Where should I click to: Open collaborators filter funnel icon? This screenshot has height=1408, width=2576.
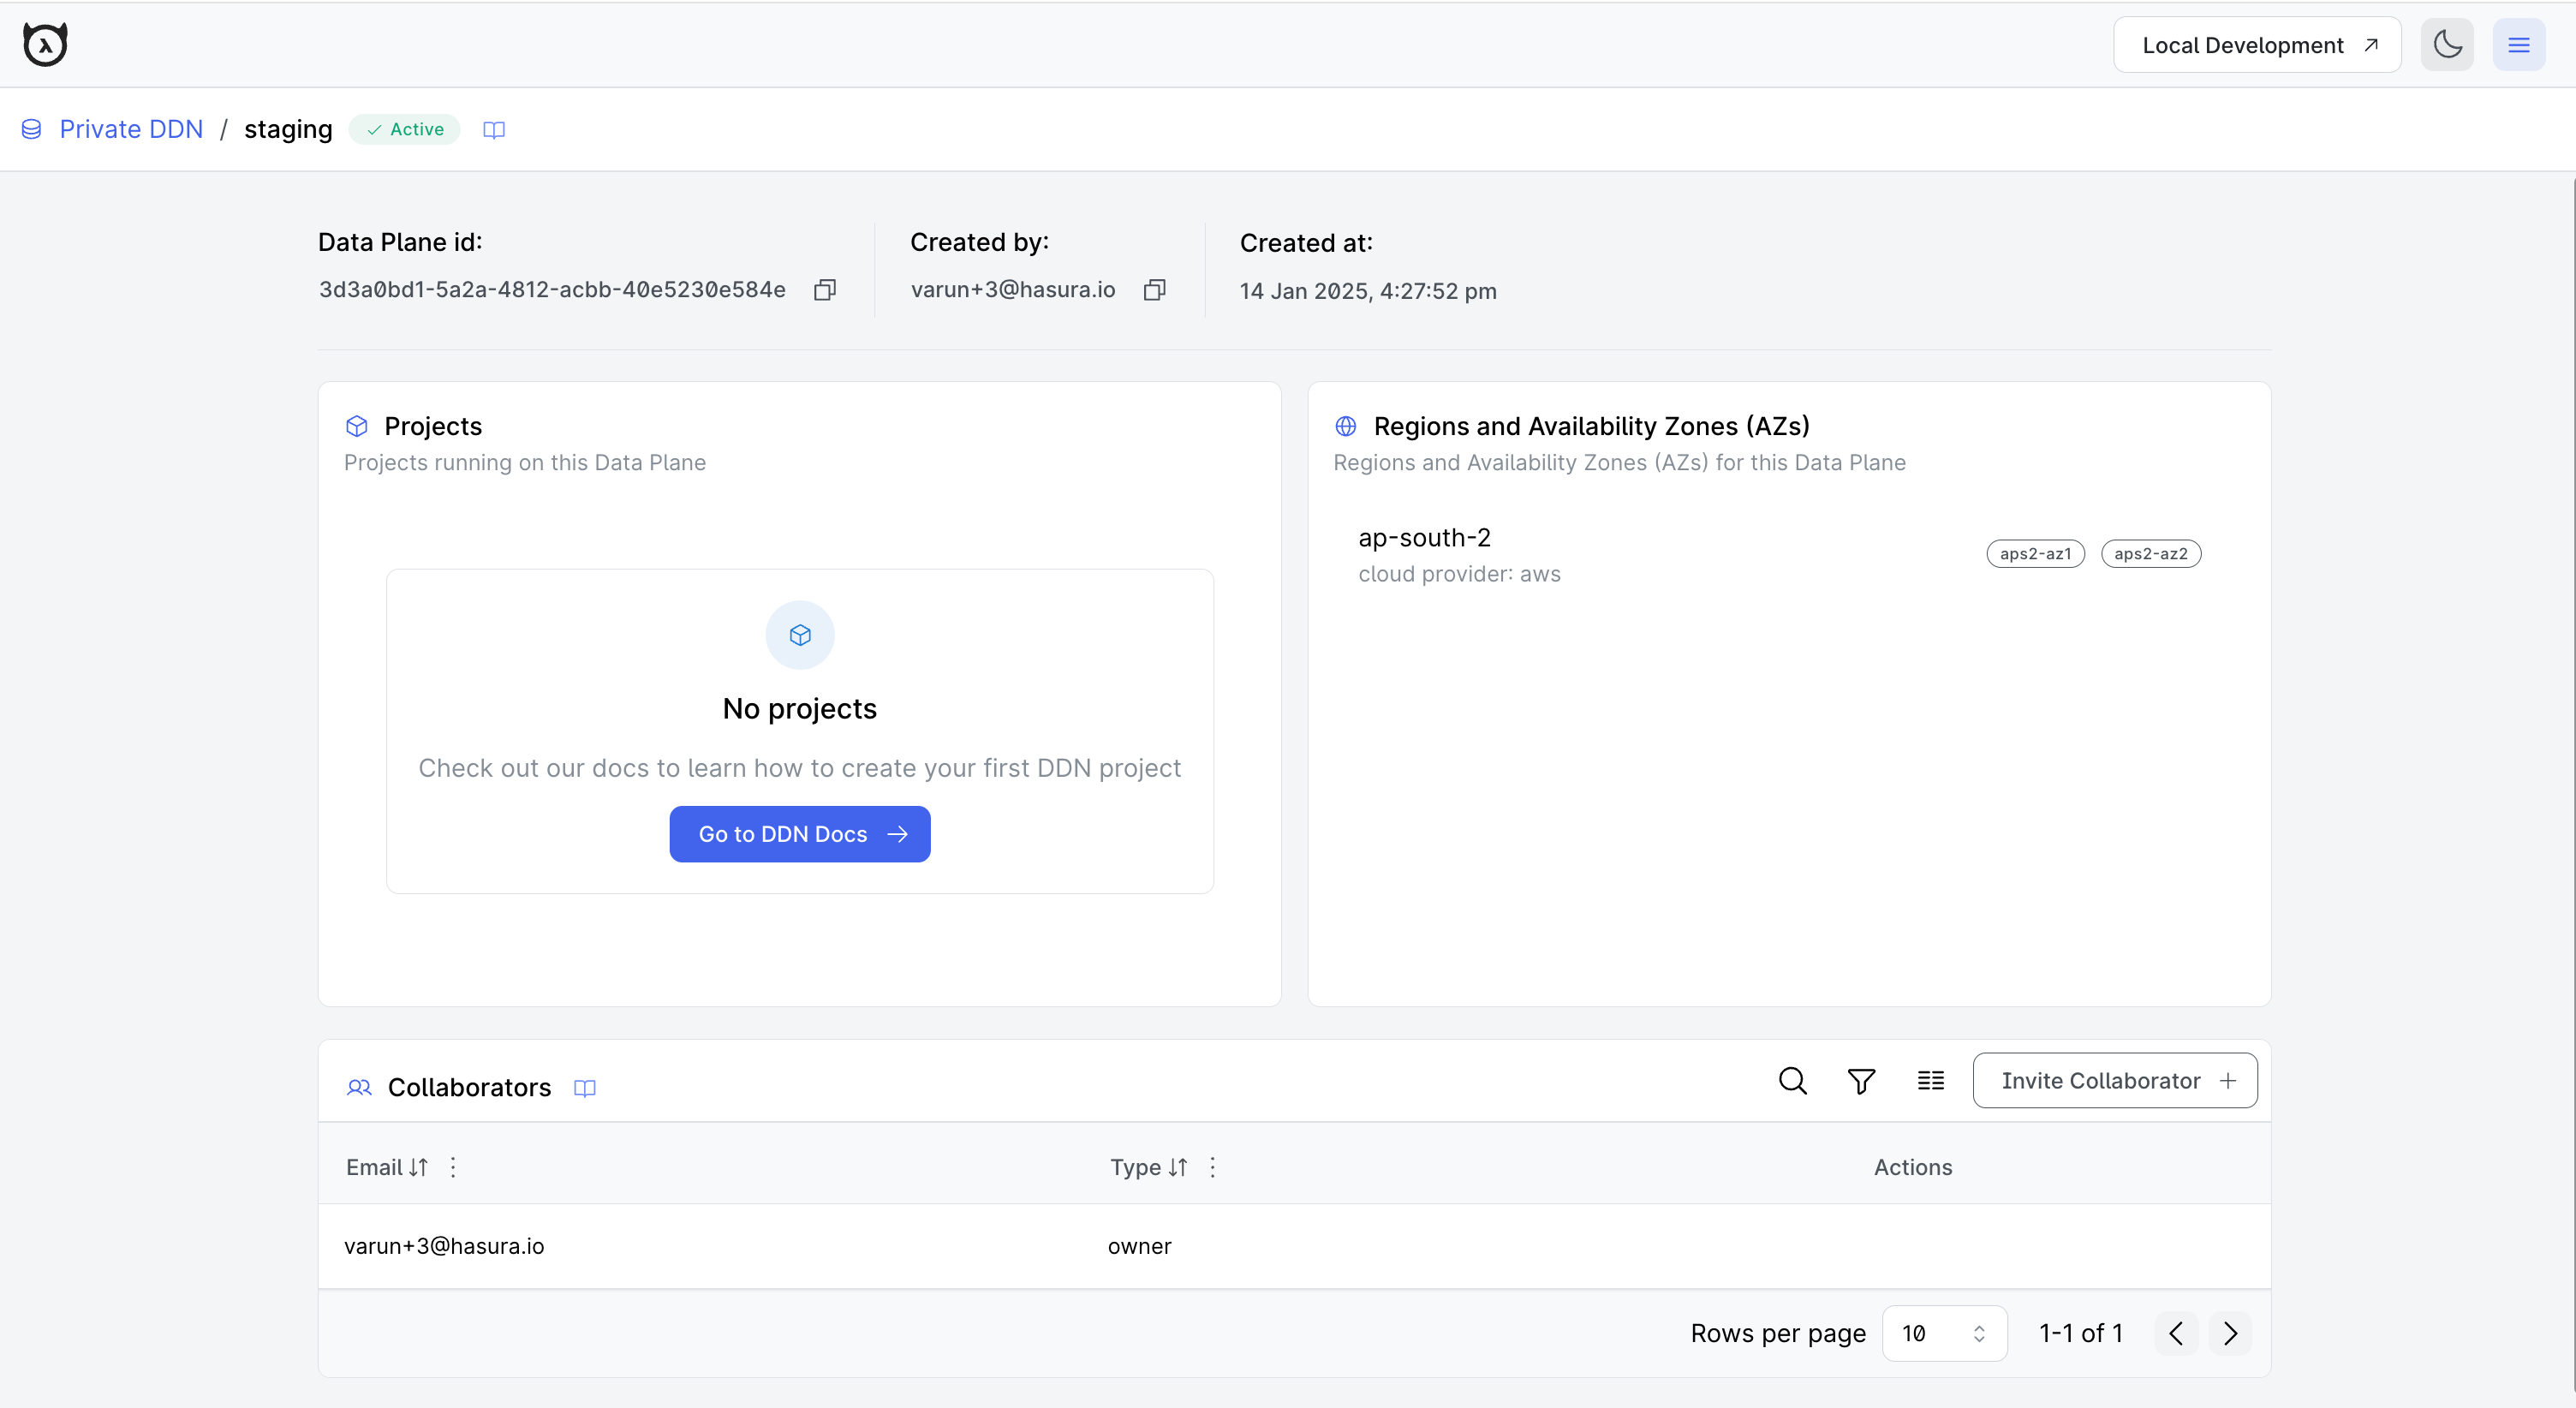1861,1081
